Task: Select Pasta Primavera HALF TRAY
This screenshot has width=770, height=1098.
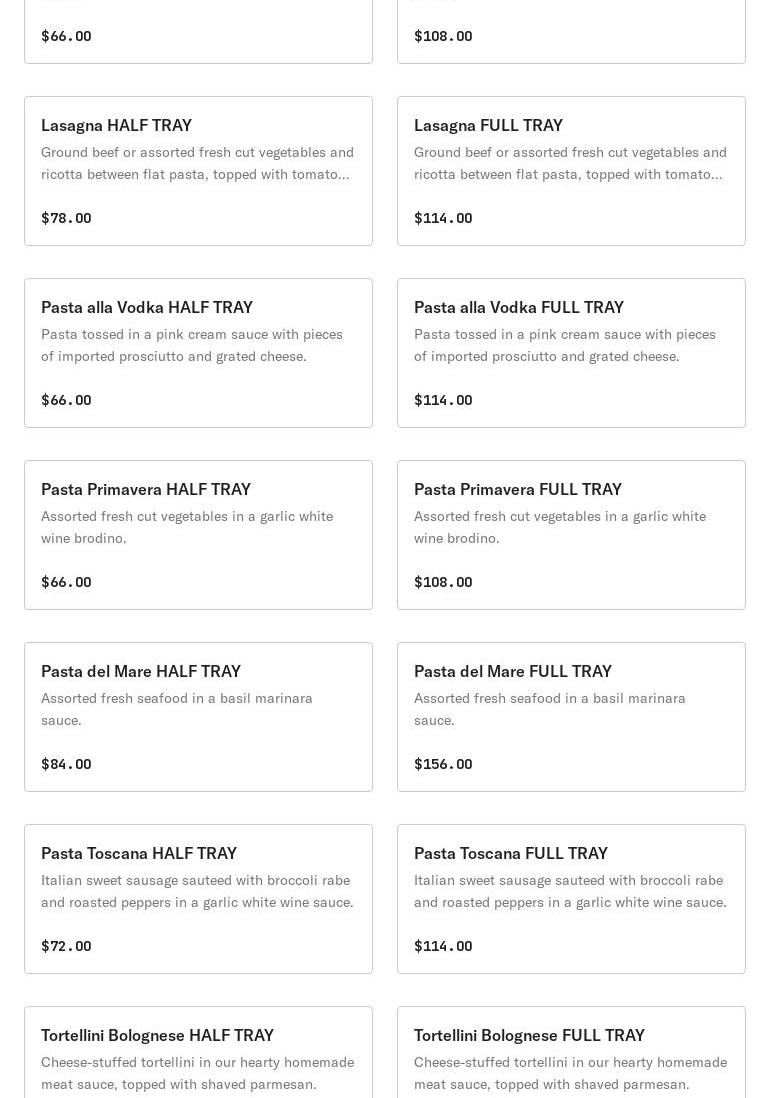Action: coord(146,489)
